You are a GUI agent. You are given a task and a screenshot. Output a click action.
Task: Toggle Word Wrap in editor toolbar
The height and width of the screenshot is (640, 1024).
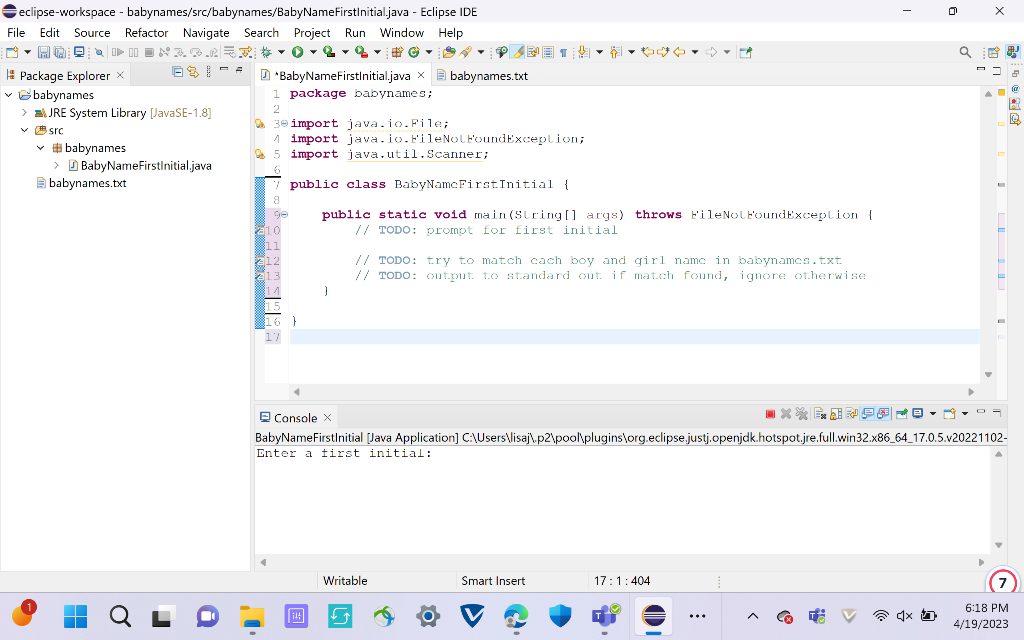tap(533, 52)
